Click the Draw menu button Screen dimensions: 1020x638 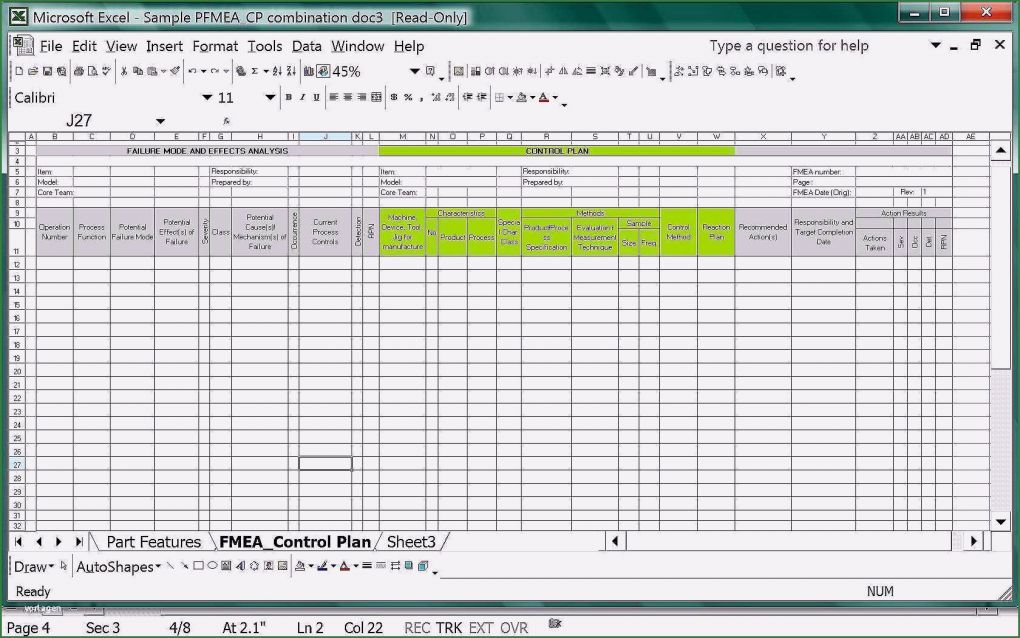click(x=34, y=567)
